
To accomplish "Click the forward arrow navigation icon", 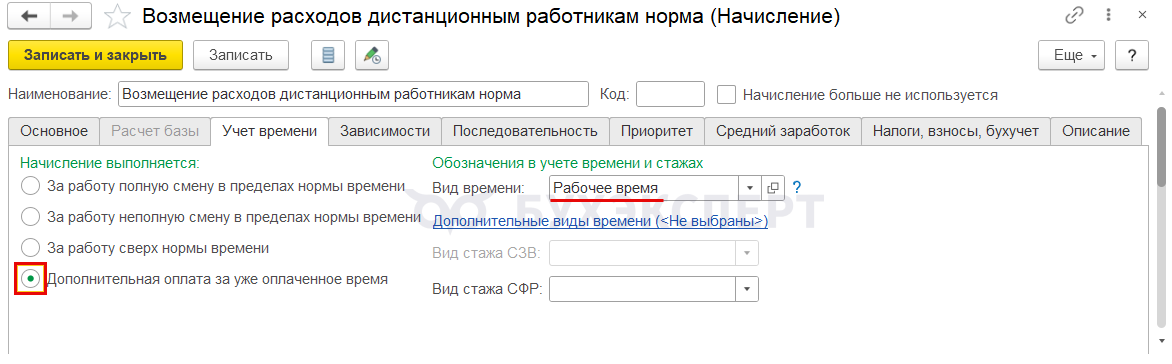I will (x=71, y=16).
